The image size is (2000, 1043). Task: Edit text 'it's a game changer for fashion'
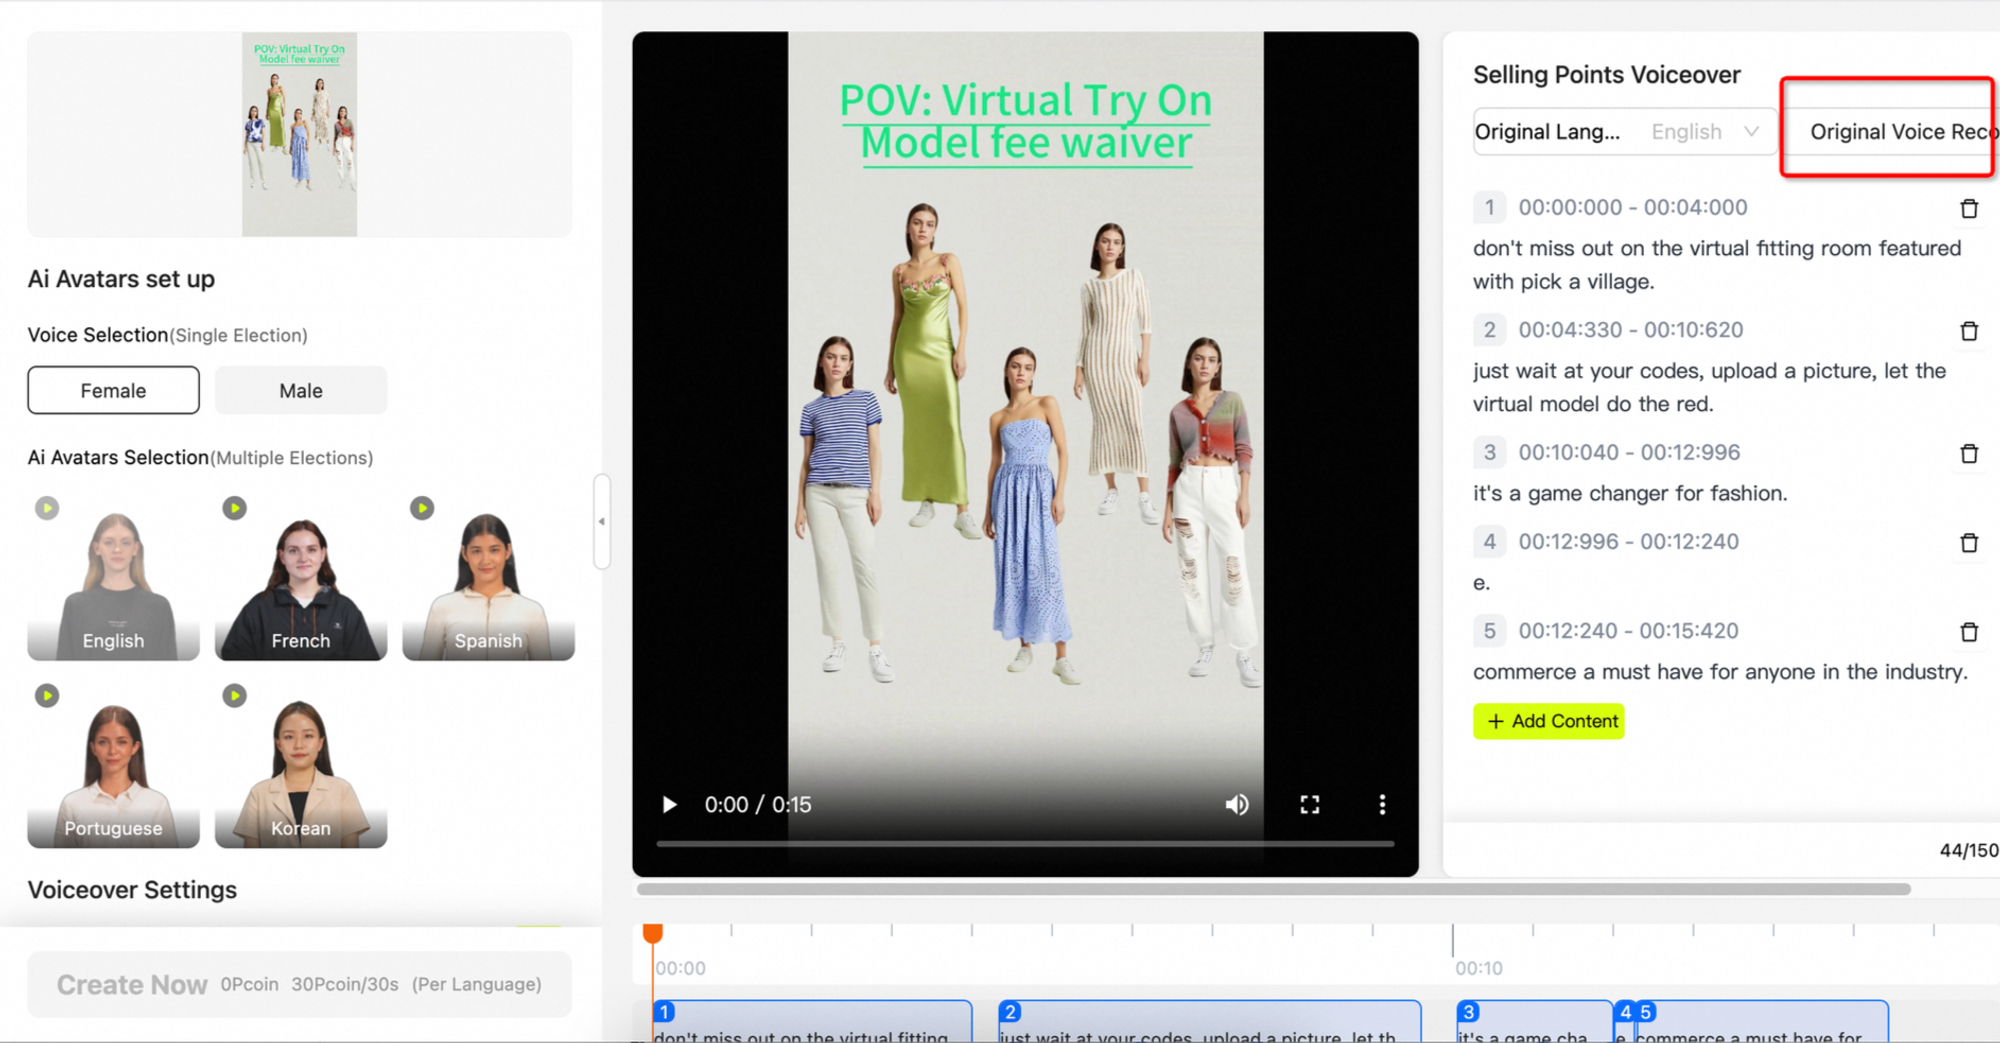point(1630,493)
